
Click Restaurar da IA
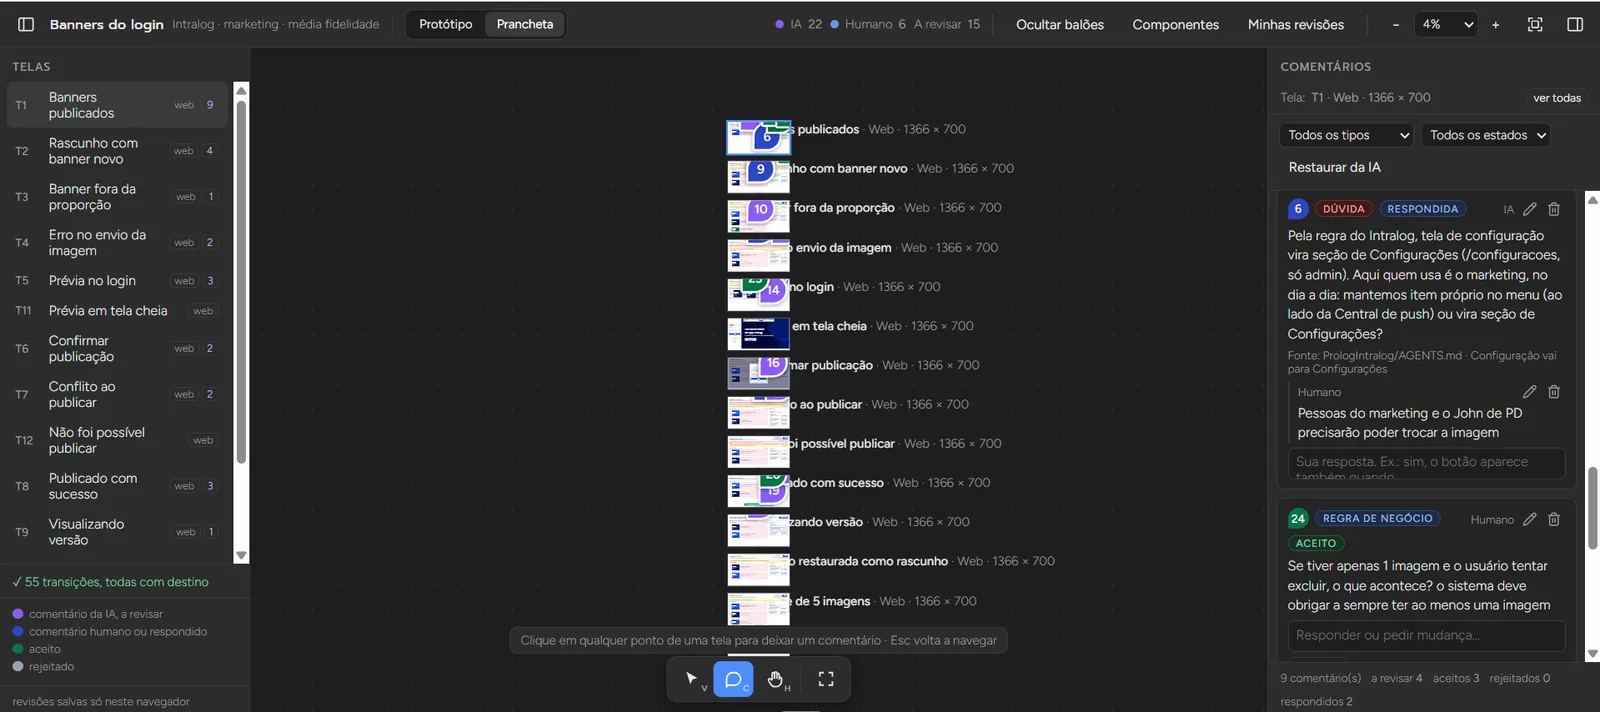1335,167
